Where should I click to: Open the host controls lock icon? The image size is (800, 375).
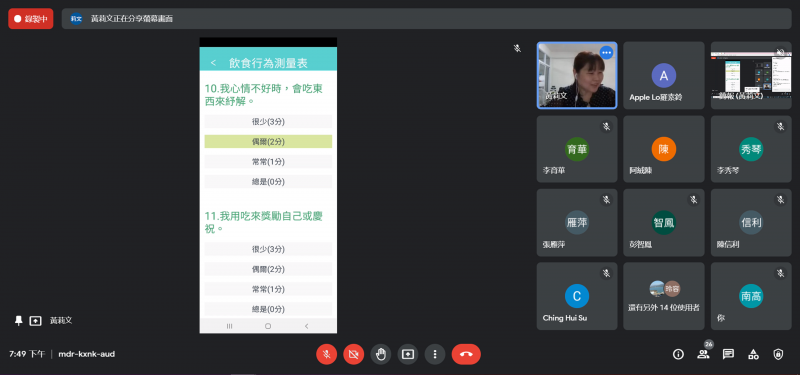tap(778, 354)
